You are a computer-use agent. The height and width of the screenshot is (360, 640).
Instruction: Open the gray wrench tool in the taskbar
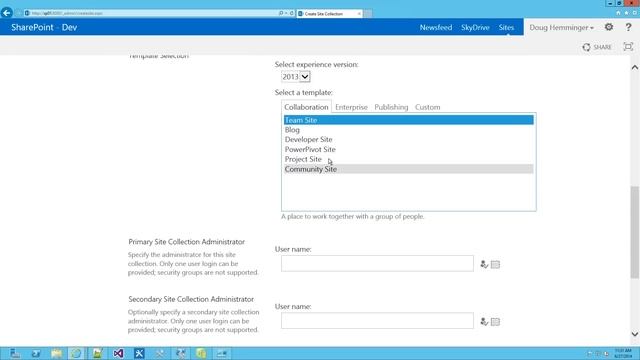tap(160, 353)
